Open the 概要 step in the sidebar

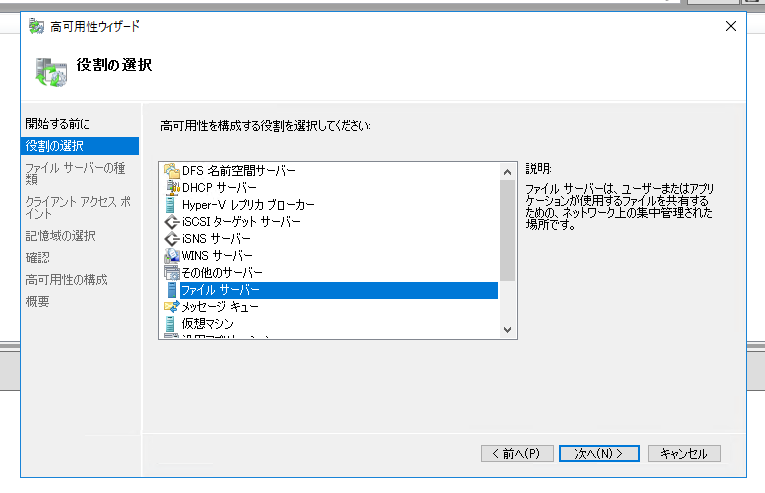(x=38, y=302)
